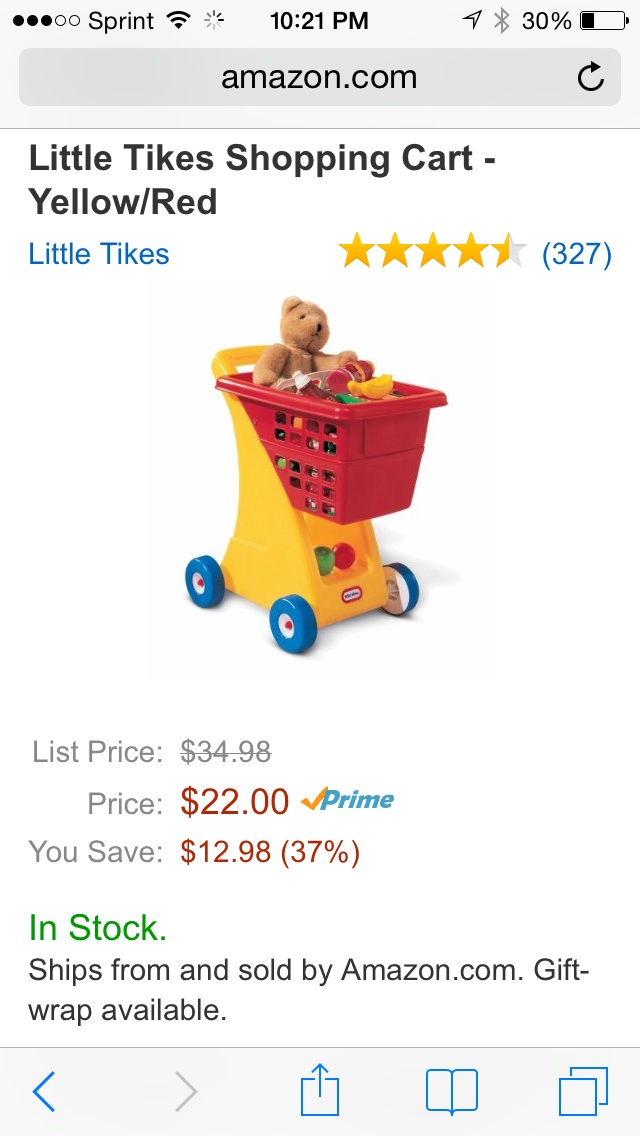640x1136 pixels.
Task: Tap the forward arrow in toolbar
Action: [x=186, y=1091]
